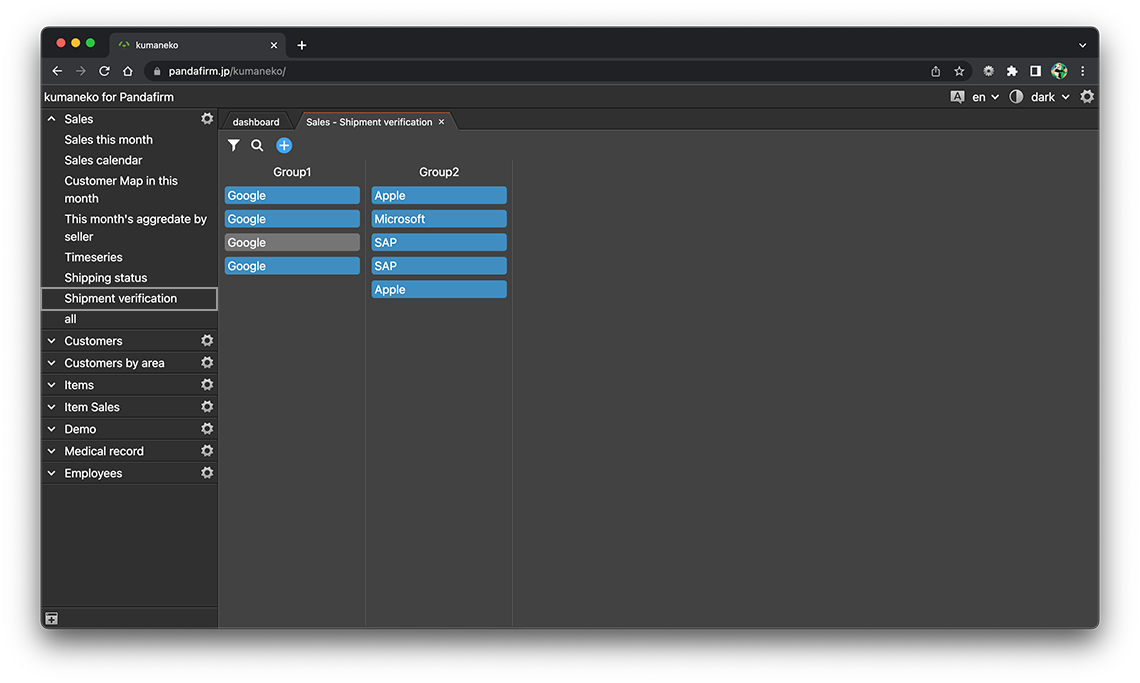Viewport: 1140px width, 683px height.
Task: Click the filter funnel icon
Action: [233, 146]
